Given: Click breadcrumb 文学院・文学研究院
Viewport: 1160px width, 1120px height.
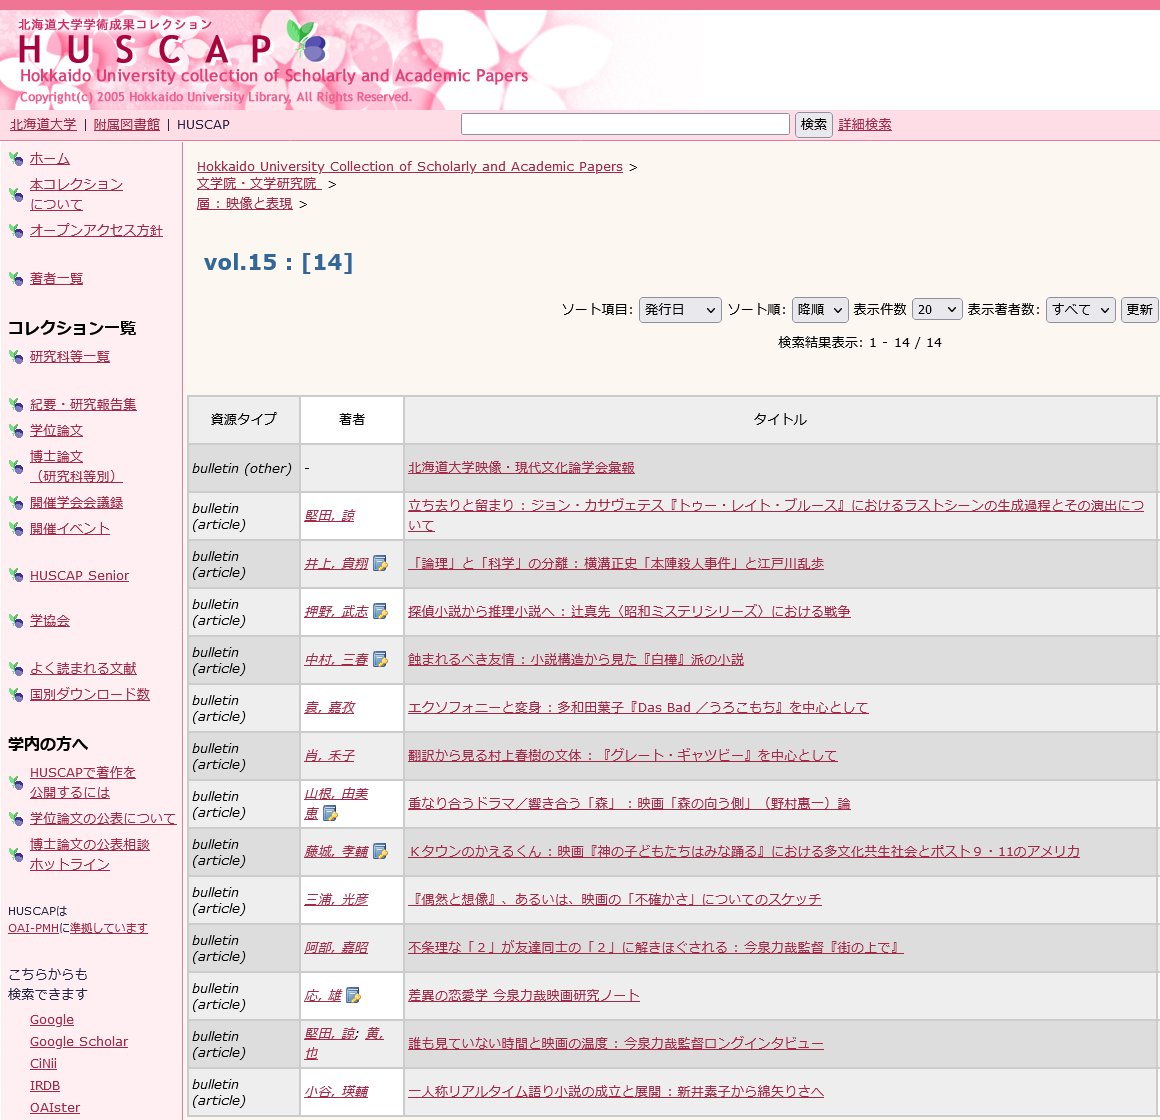Looking at the screenshot, I should (x=259, y=183).
